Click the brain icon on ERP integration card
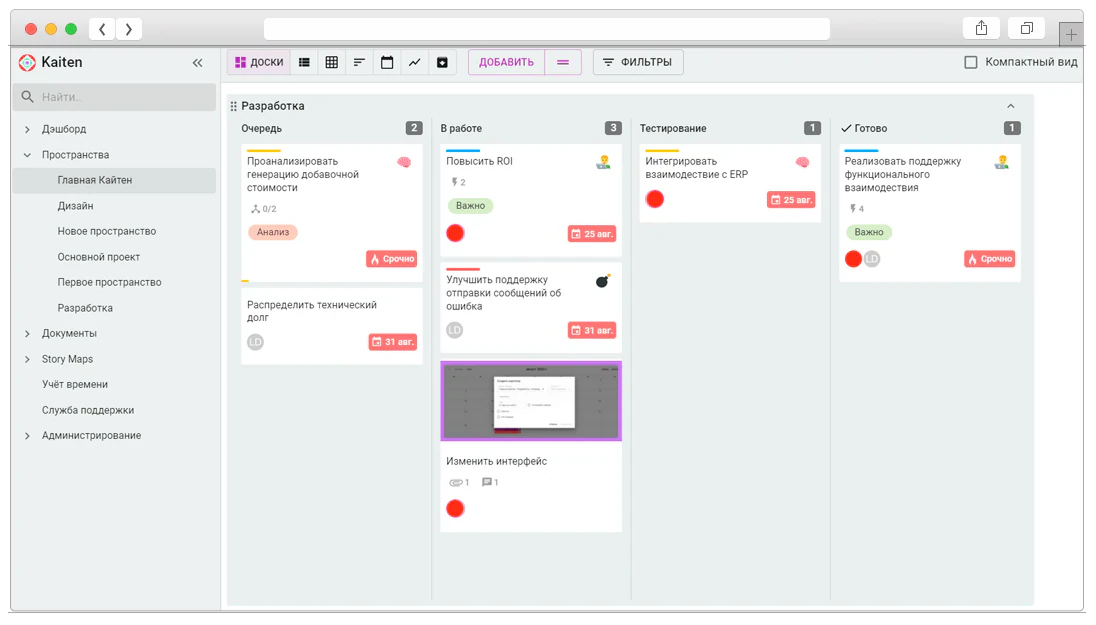1096x625 pixels. click(802, 162)
